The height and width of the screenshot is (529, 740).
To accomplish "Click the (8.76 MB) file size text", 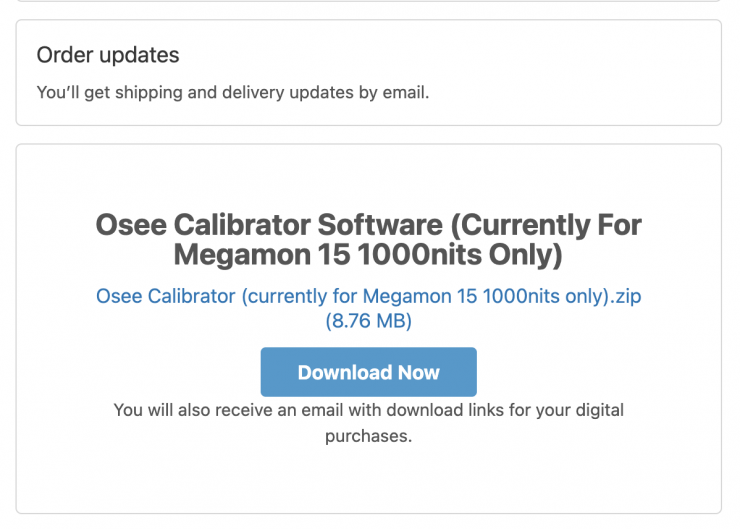I will click(368, 321).
